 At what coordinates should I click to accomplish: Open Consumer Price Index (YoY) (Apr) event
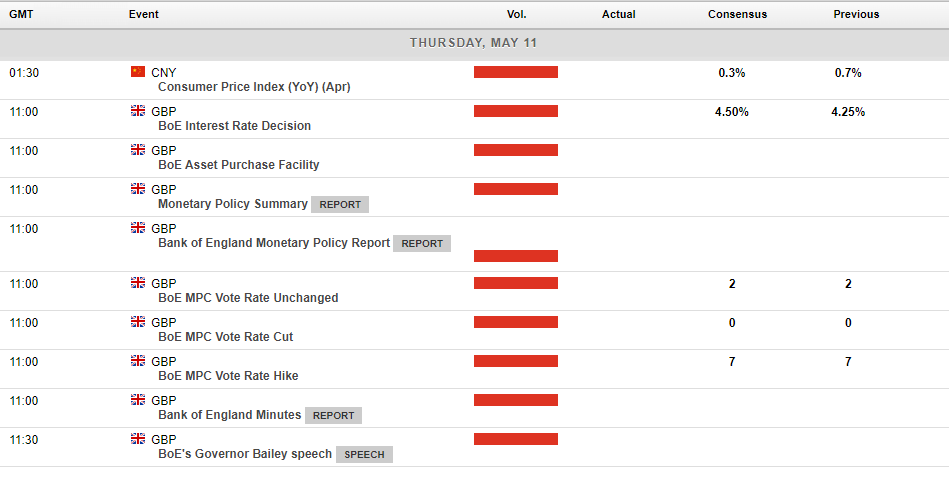254,87
